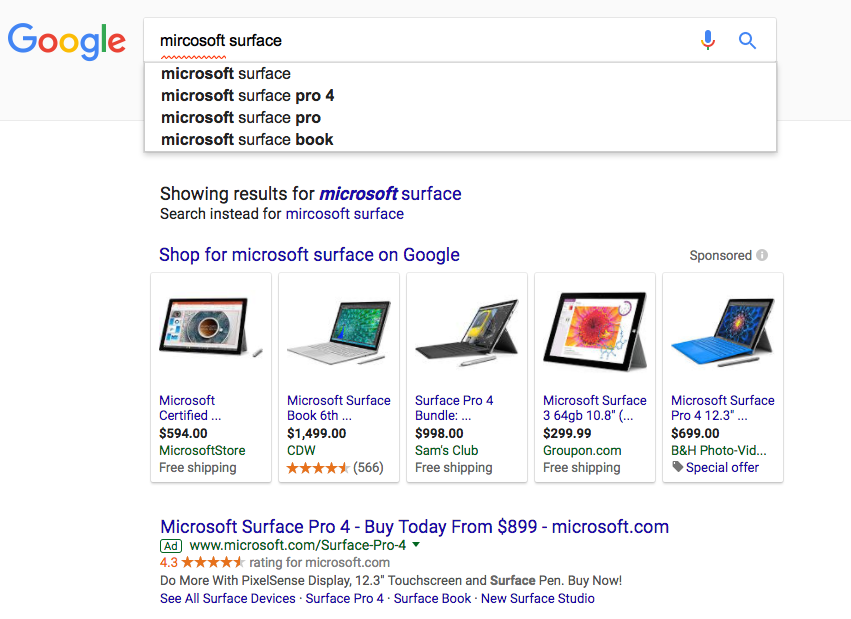Click the $594.00 price
851x619 pixels.
[183, 433]
